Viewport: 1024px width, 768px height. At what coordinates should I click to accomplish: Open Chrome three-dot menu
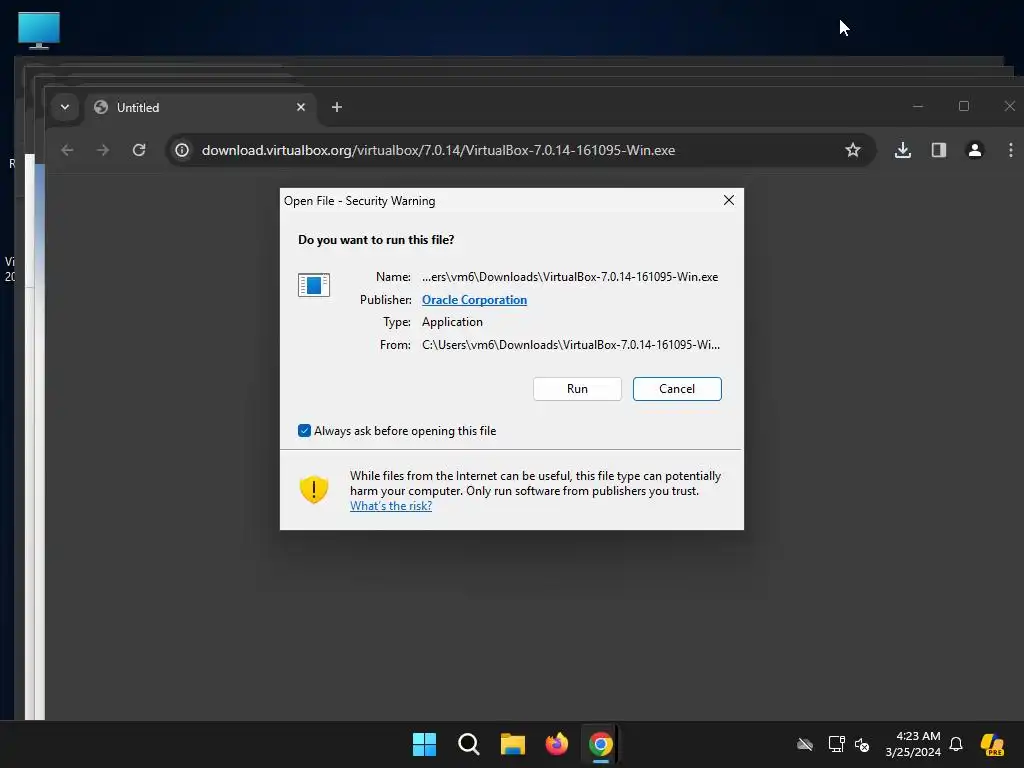pyautogui.click(x=1010, y=150)
